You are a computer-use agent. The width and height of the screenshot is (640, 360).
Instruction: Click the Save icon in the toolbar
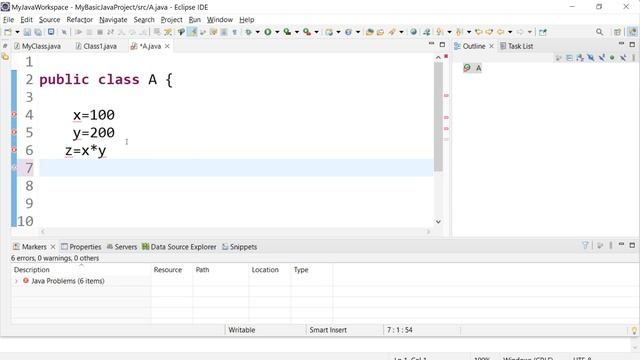click(27, 32)
